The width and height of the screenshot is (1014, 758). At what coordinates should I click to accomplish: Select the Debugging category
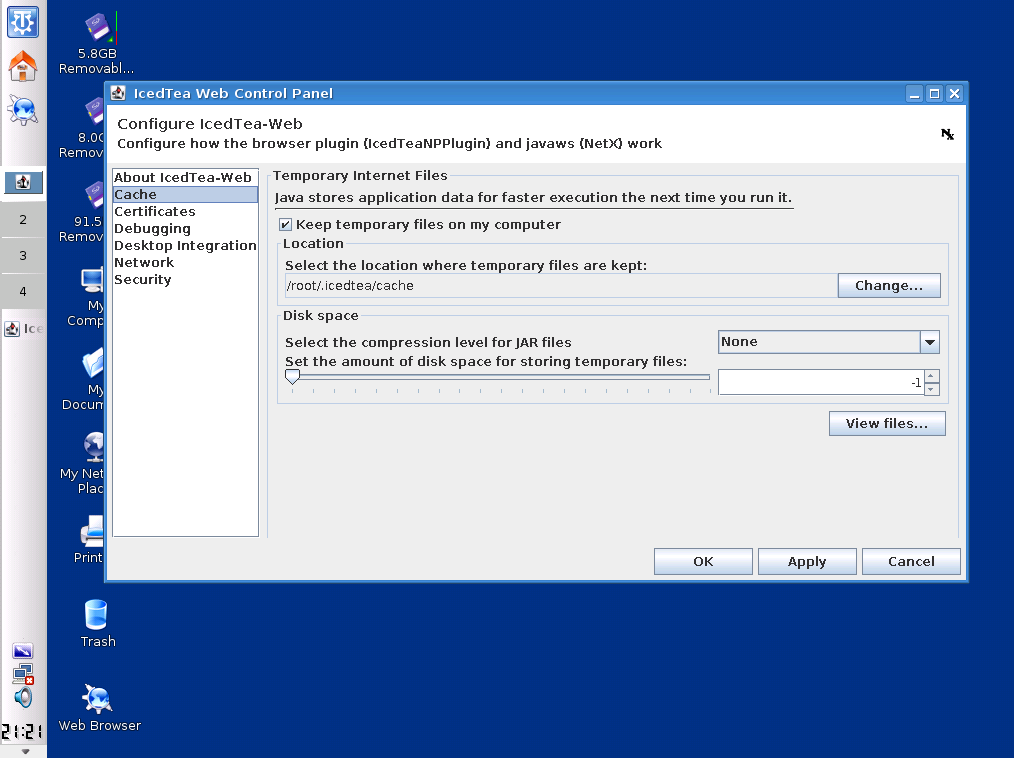pos(185,228)
